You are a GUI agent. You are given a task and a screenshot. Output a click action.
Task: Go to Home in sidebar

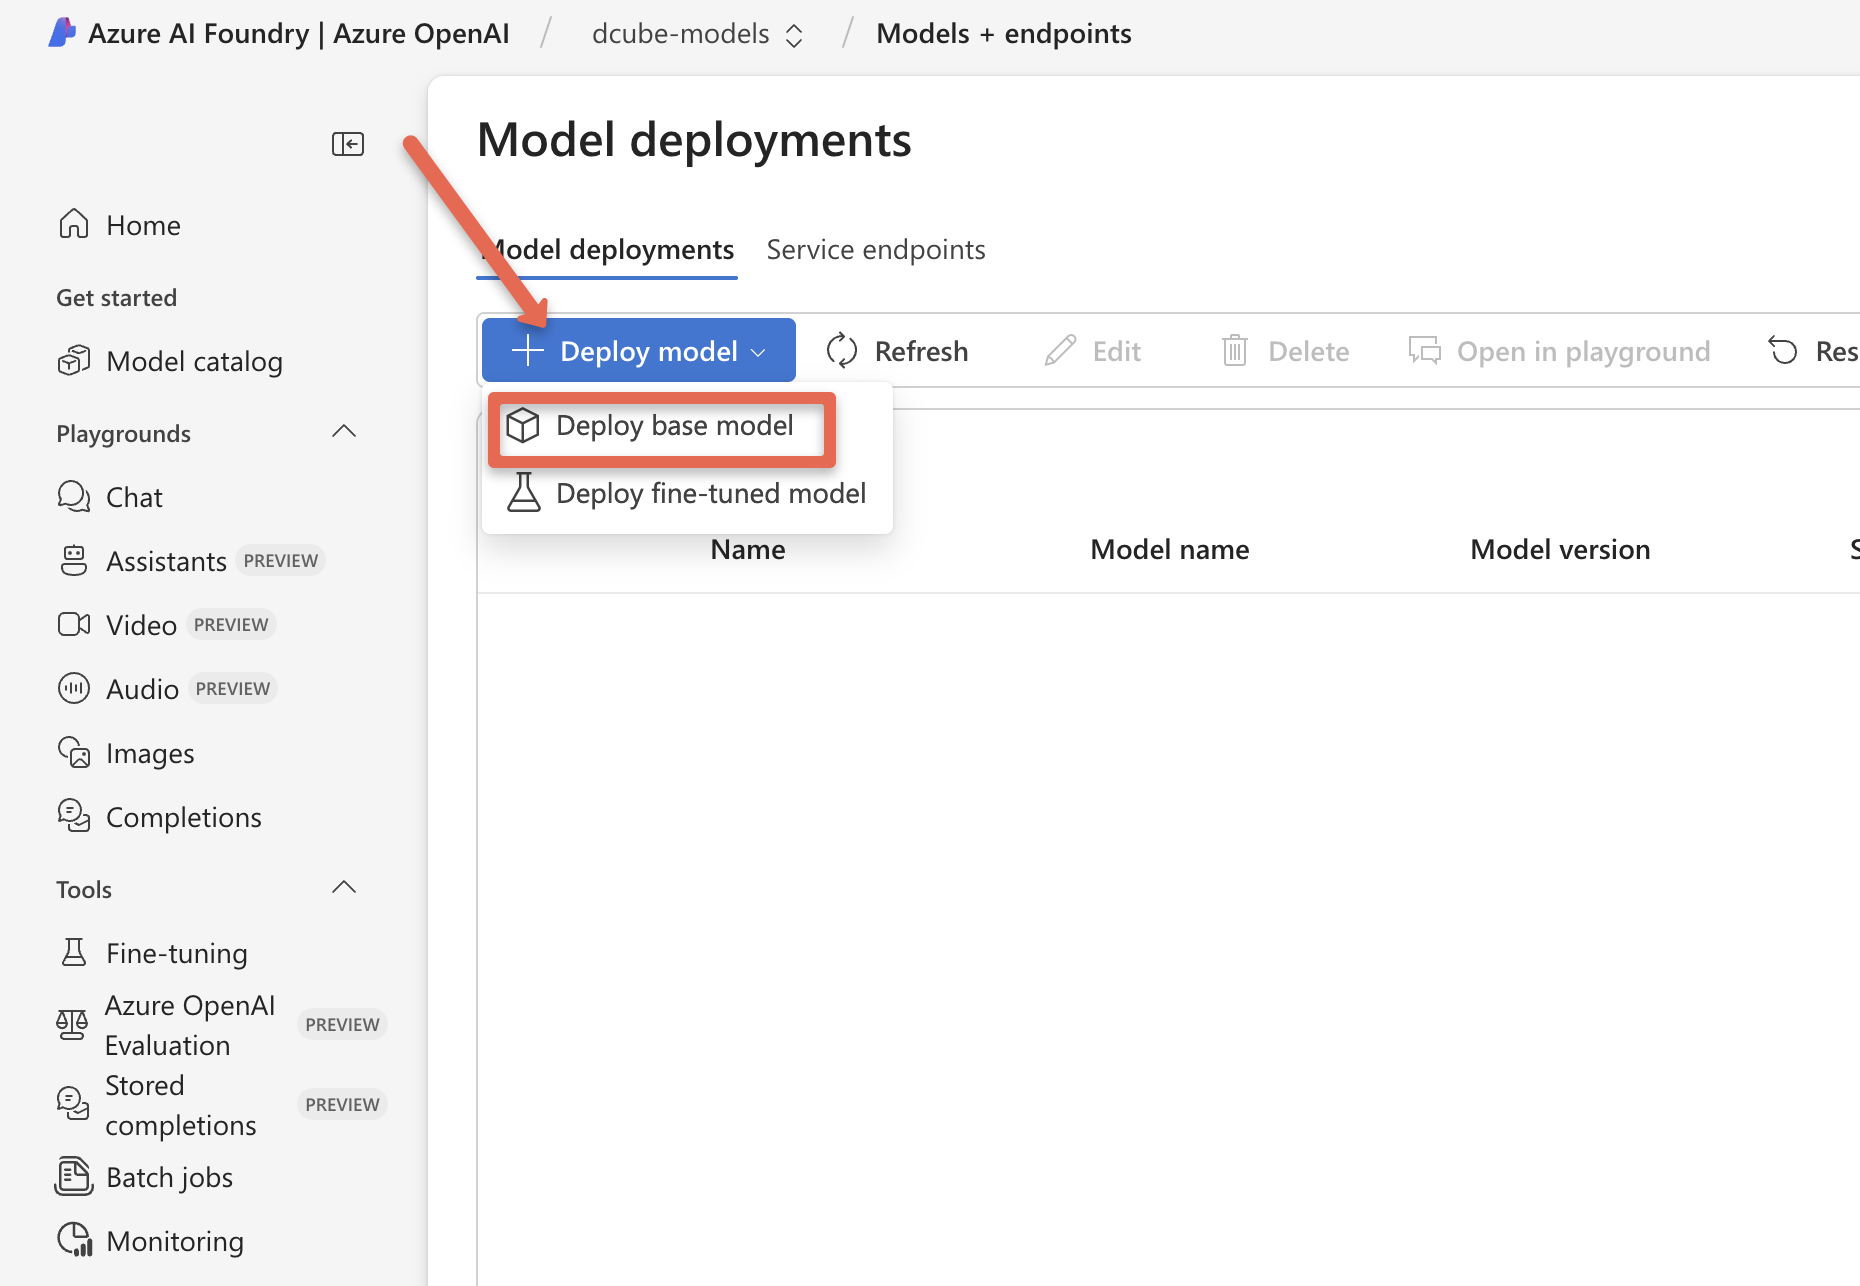tap(142, 224)
